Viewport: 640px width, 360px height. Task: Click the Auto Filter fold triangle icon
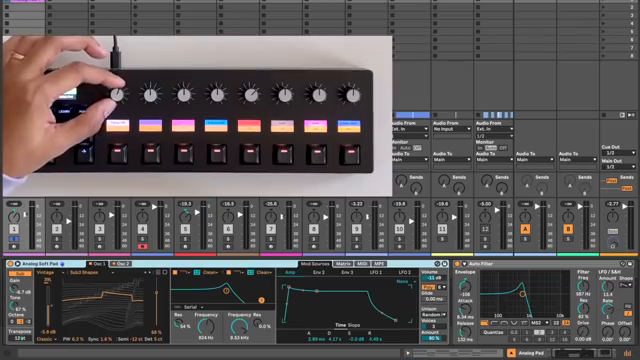(464, 264)
